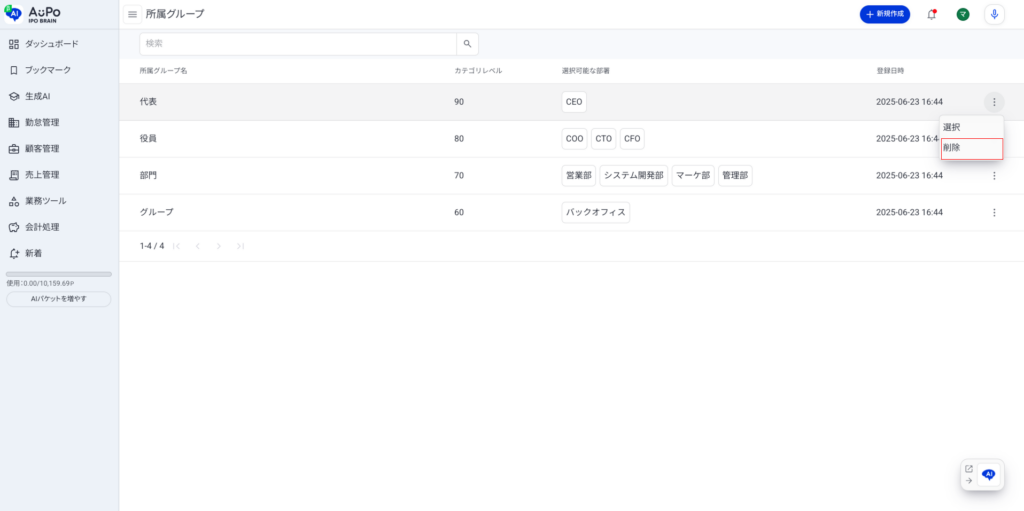
Task: Open ダッシュボード in the sidebar
Action: pos(51,44)
